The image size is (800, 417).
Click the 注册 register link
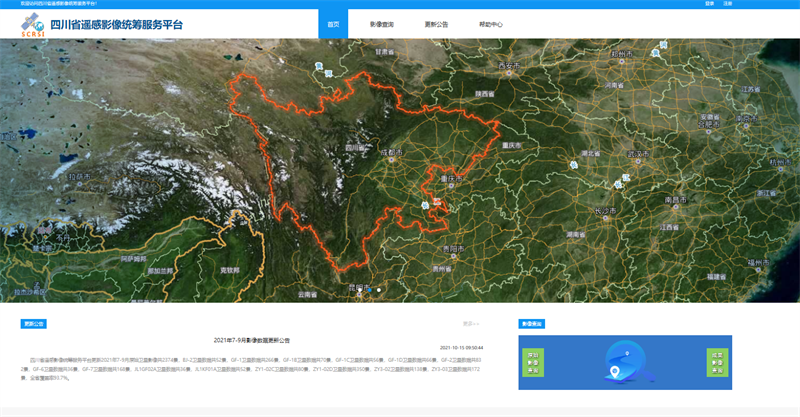[728, 4]
